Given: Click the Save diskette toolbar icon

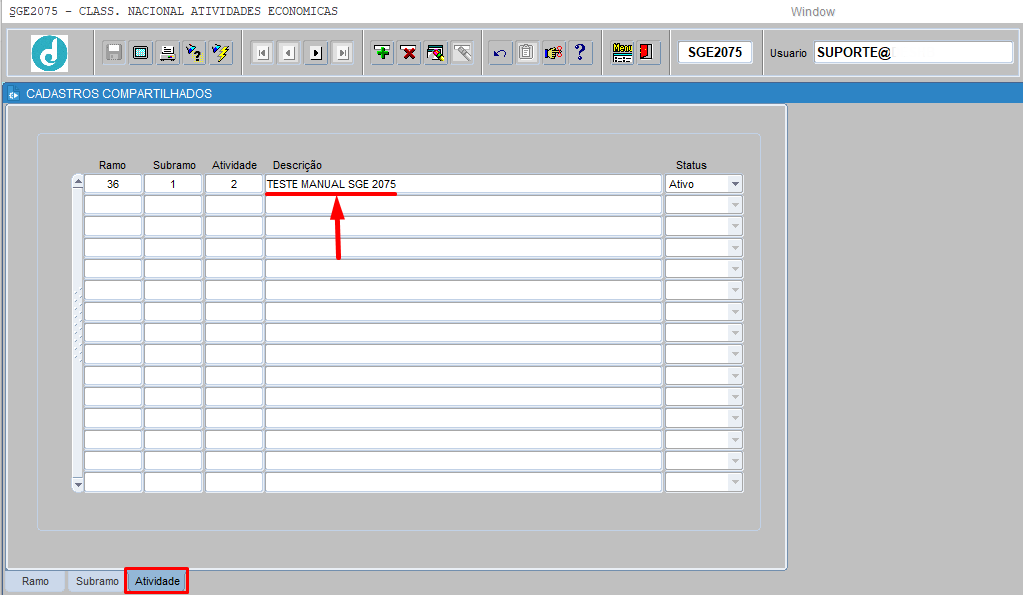Looking at the screenshot, I should (114, 53).
